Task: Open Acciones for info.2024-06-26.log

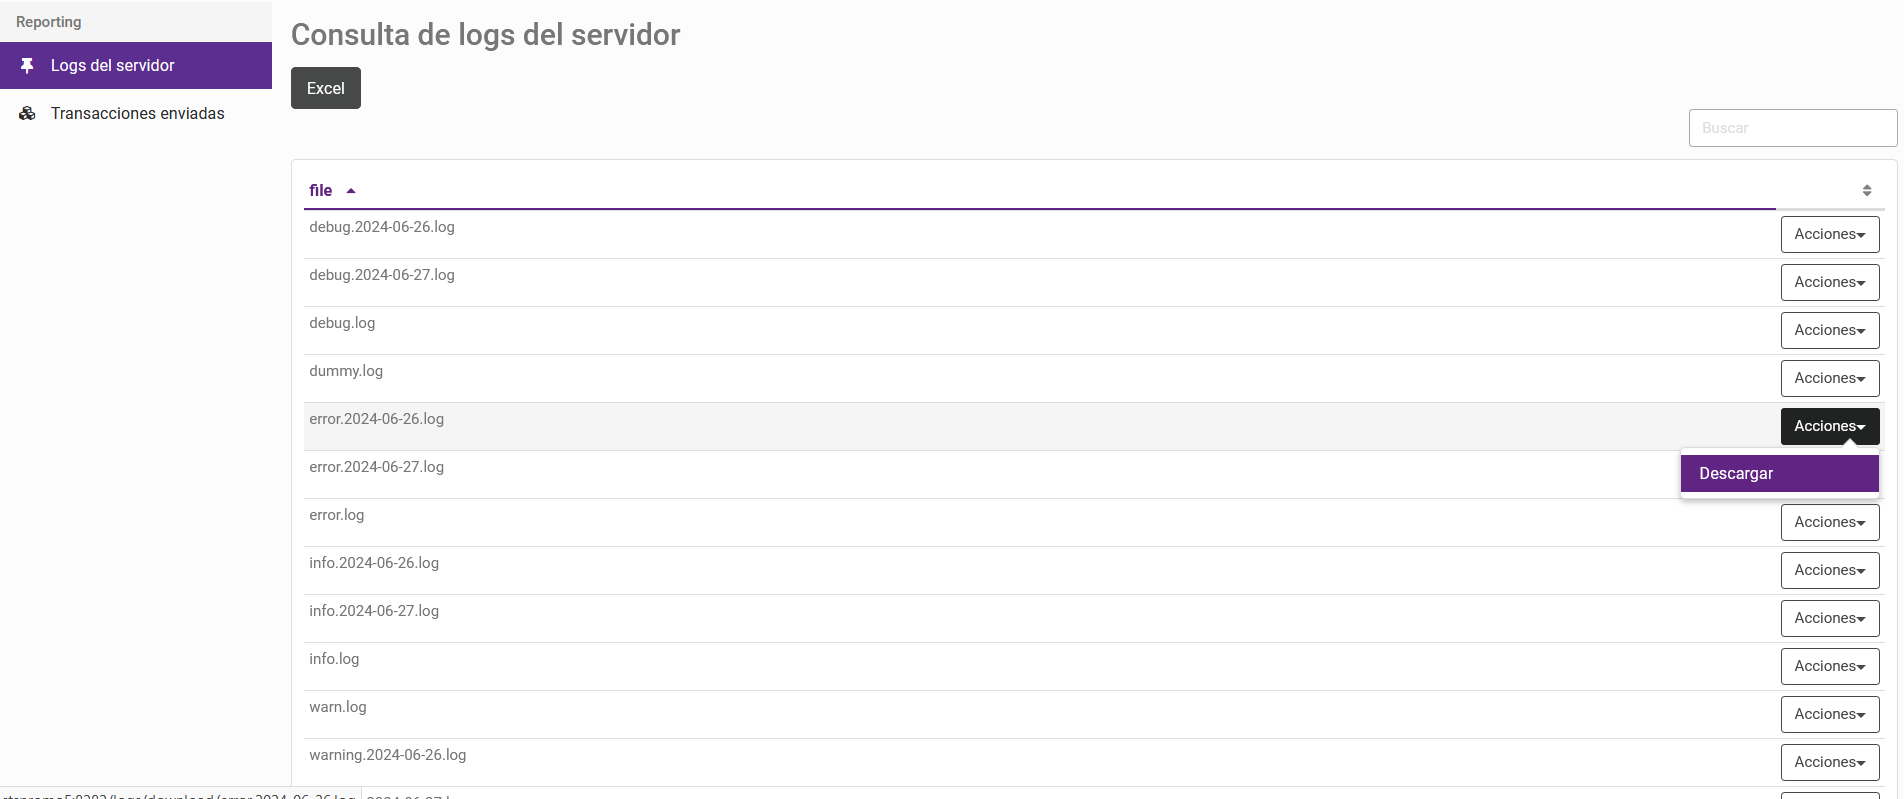Action: point(1829,571)
